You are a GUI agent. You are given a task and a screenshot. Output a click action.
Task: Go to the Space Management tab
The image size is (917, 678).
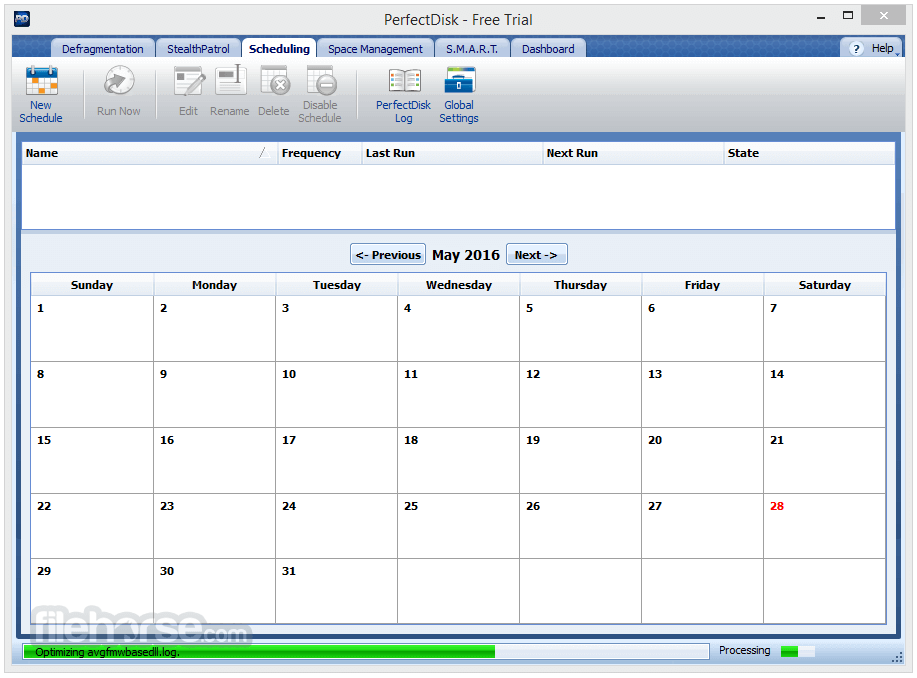(375, 49)
